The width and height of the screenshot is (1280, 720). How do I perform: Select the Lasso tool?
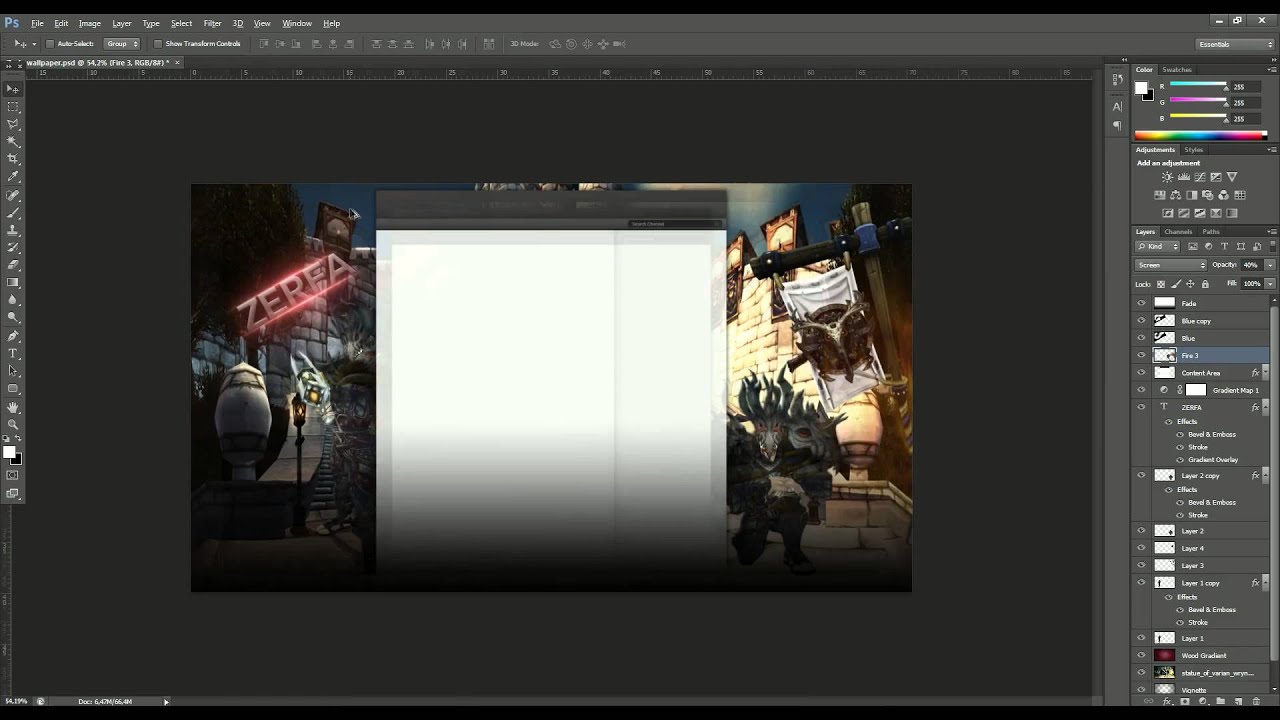(x=13, y=124)
